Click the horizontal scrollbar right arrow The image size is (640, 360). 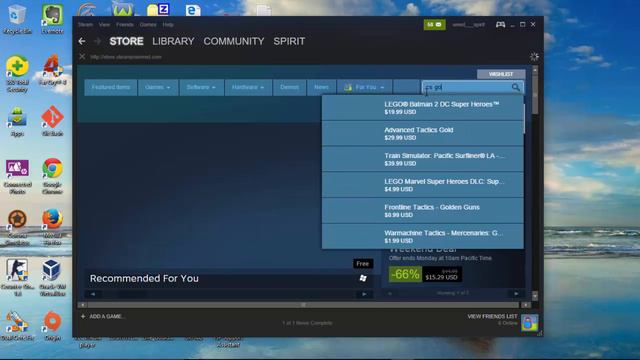526,305
